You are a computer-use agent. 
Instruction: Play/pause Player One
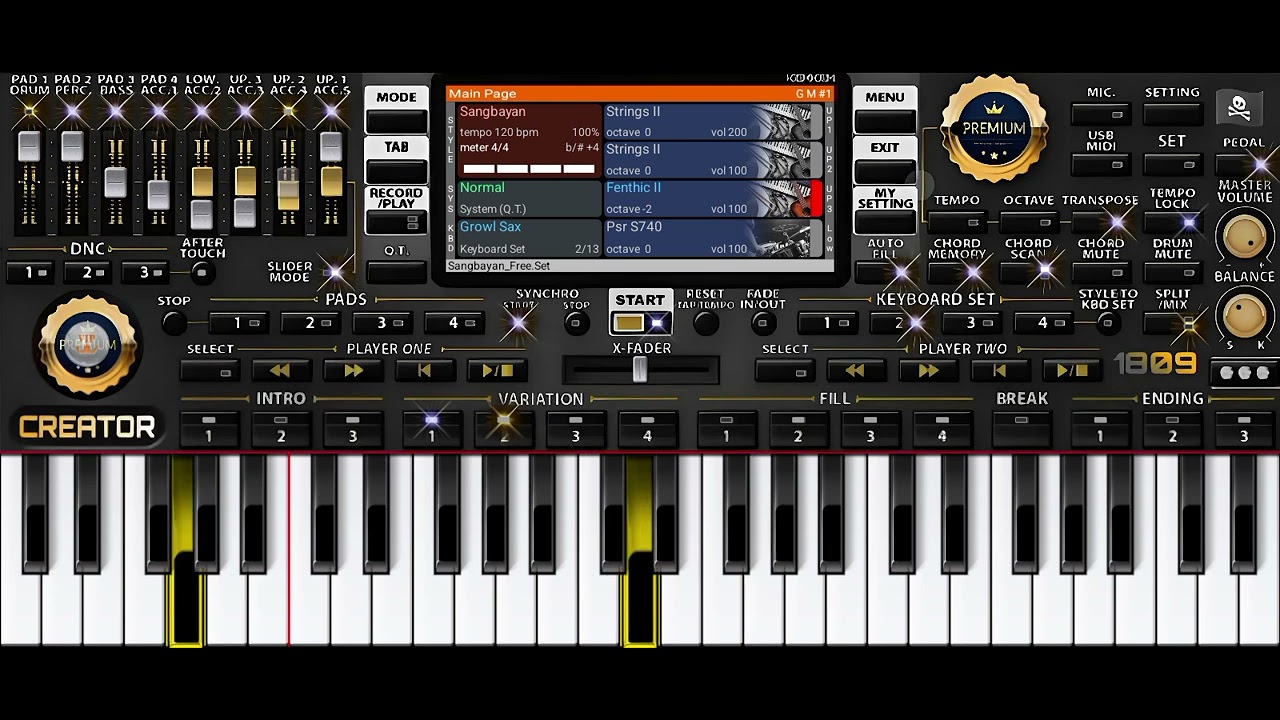497,371
